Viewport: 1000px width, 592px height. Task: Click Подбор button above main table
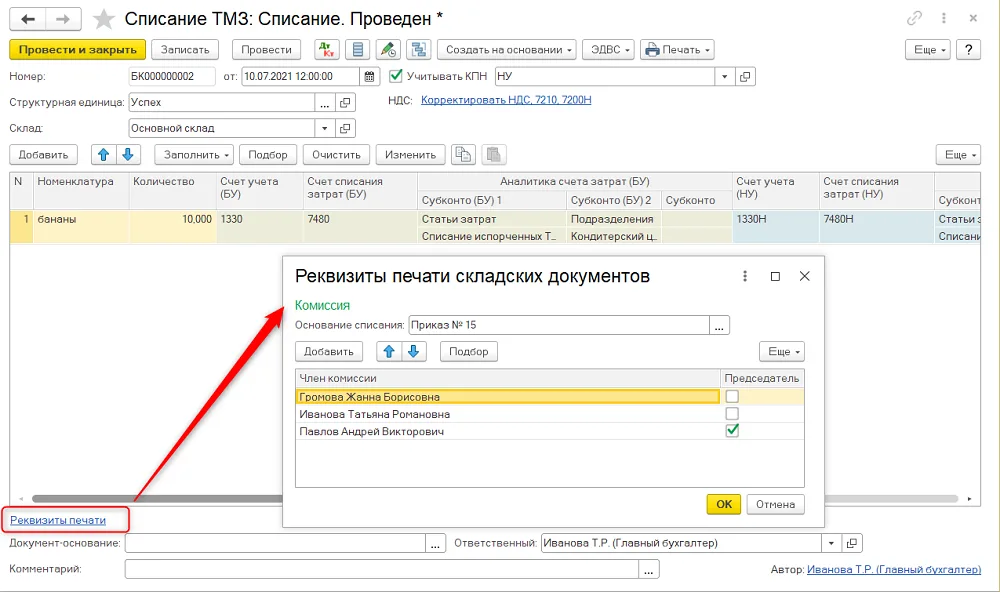[268, 154]
